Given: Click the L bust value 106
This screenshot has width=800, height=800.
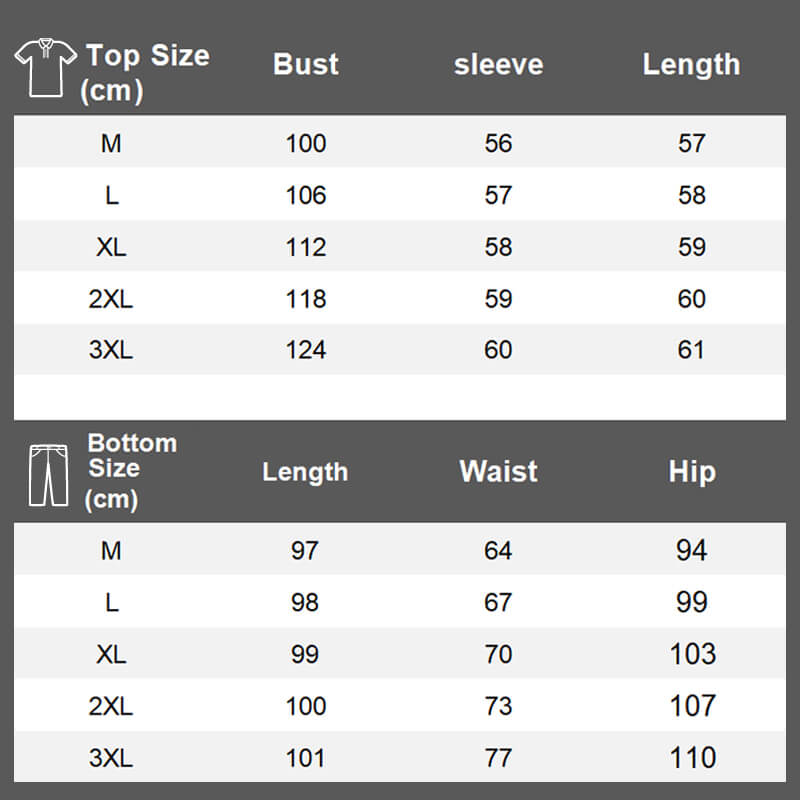Looking at the screenshot, I should click(305, 195).
